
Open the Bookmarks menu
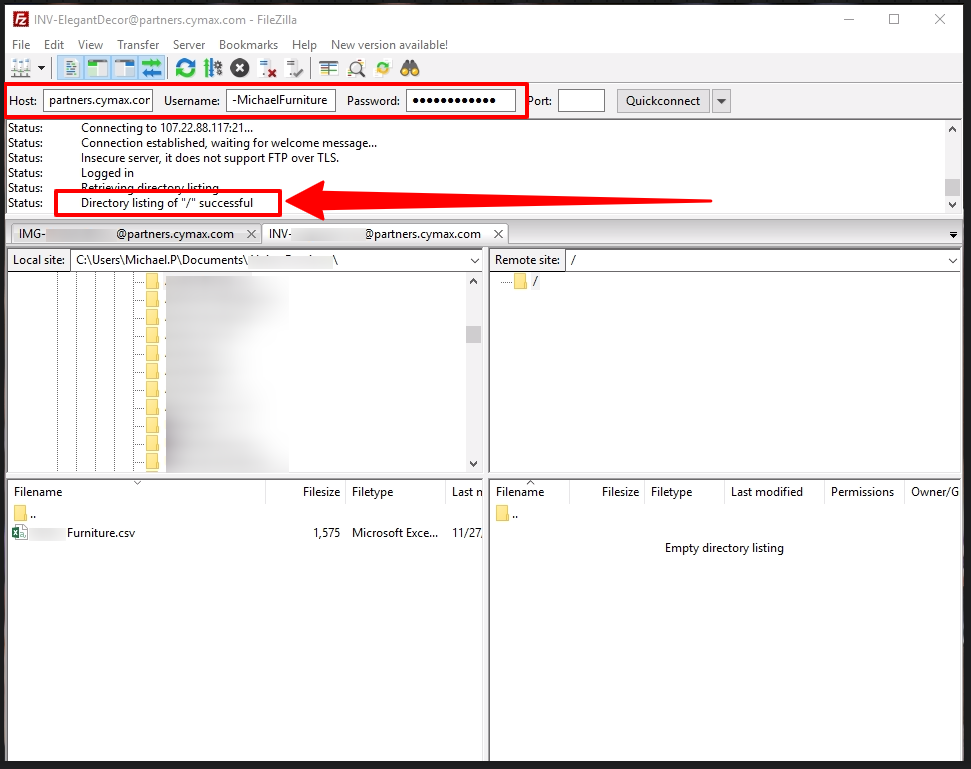click(248, 45)
